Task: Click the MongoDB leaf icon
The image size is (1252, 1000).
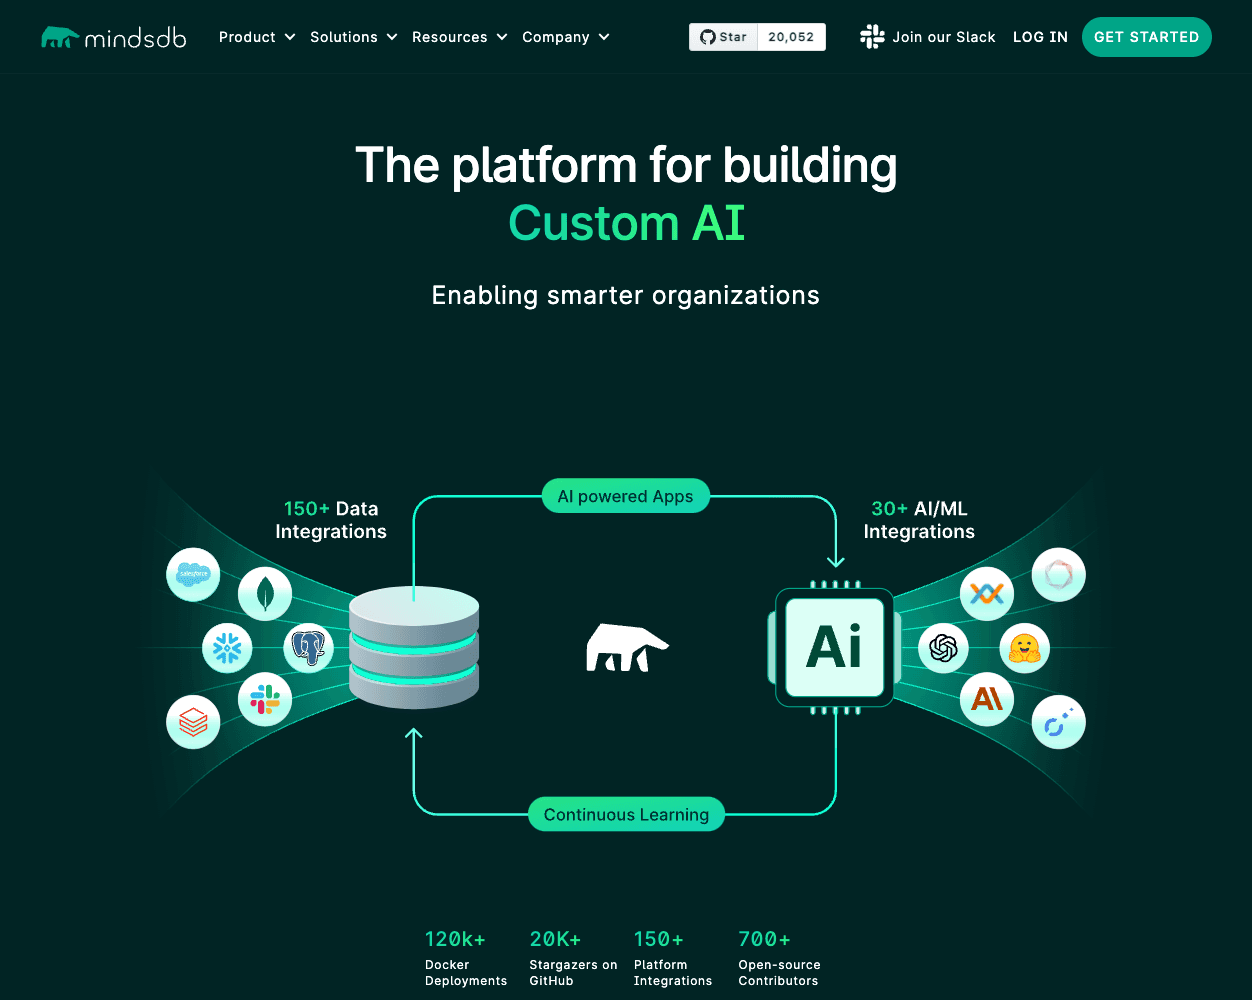Action: pos(265,594)
